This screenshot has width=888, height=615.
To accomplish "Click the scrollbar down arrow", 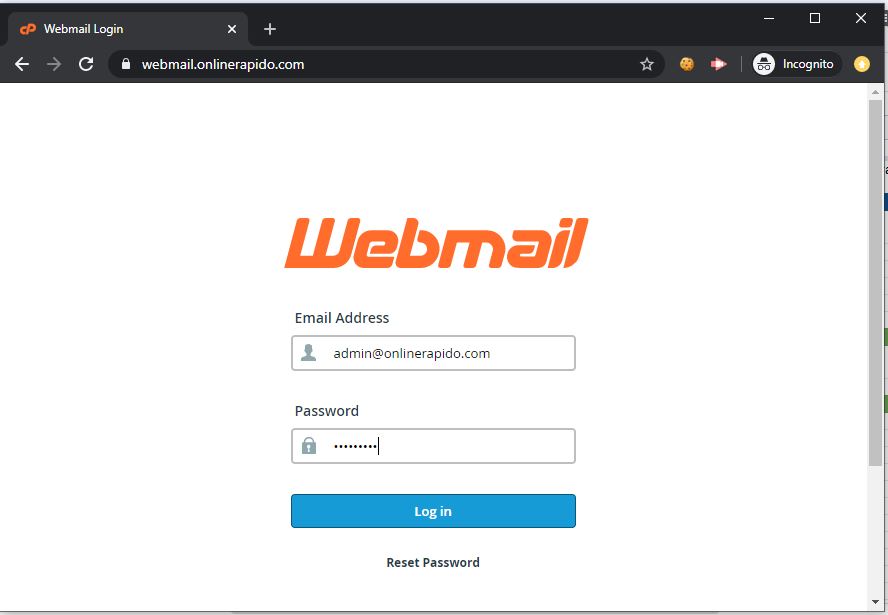I will [x=876, y=602].
